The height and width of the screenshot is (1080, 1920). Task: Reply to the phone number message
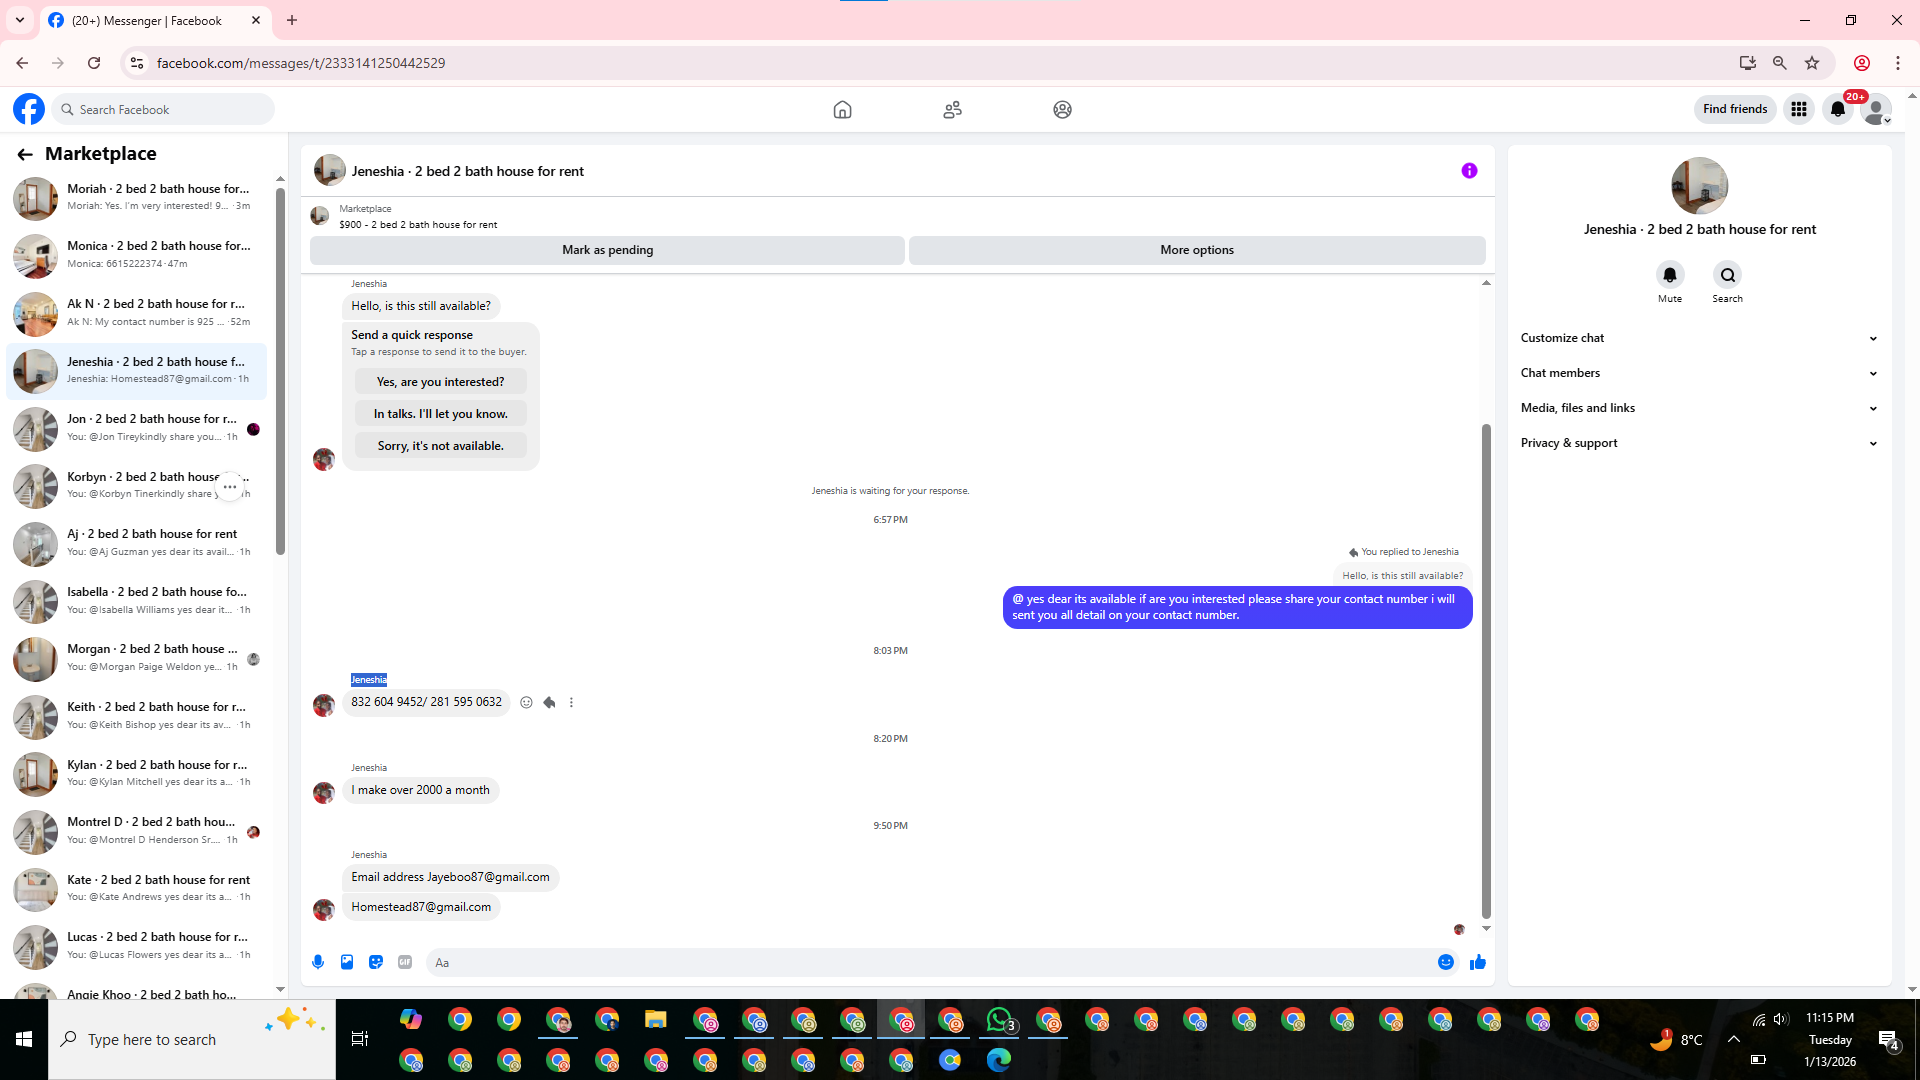point(549,703)
